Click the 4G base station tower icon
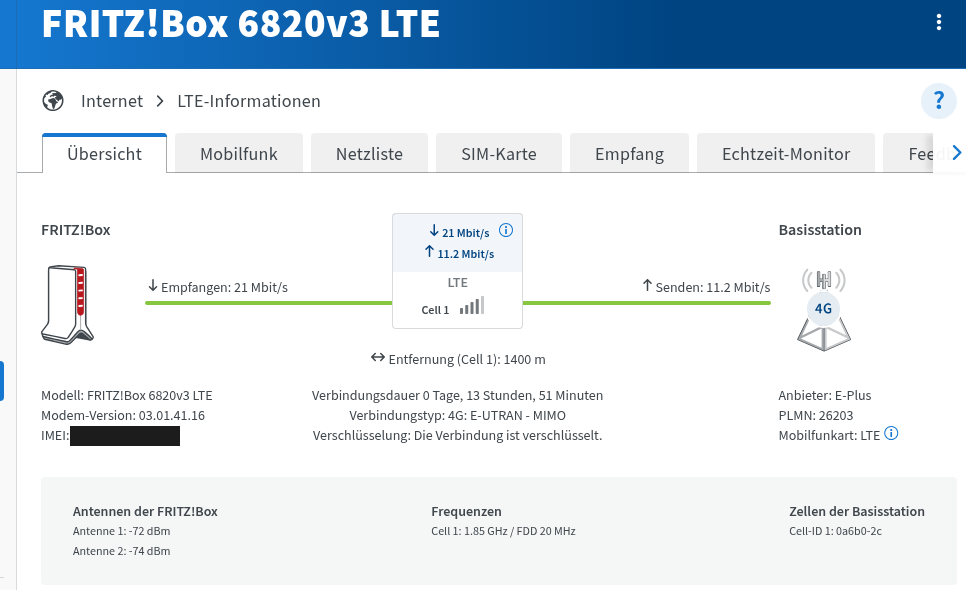The width and height of the screenshot is (966, 590). (824, 310)
